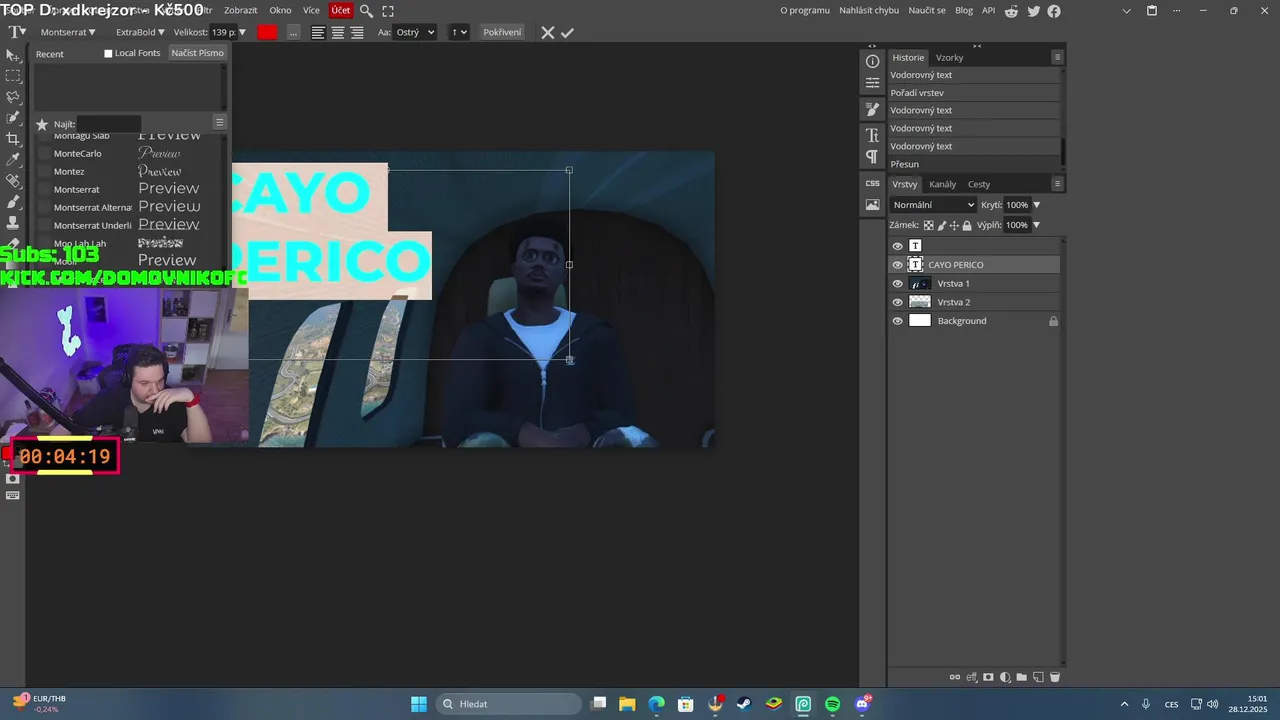Open the ExtraBold font style dropdown
This screenshot has height=720, width=1280.
tap(141, 32)
